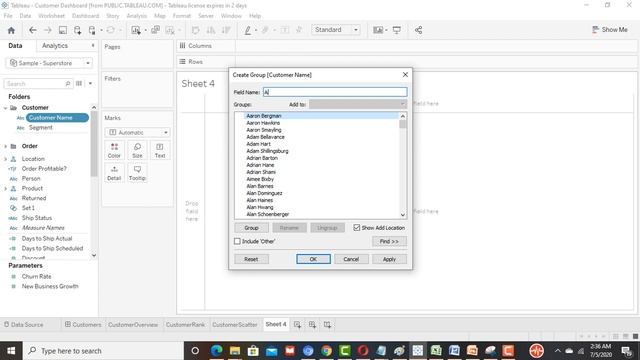Expand the Location hierarchy
The height and width of the screenshot is (360, 640).
click(x=5, y=159)
